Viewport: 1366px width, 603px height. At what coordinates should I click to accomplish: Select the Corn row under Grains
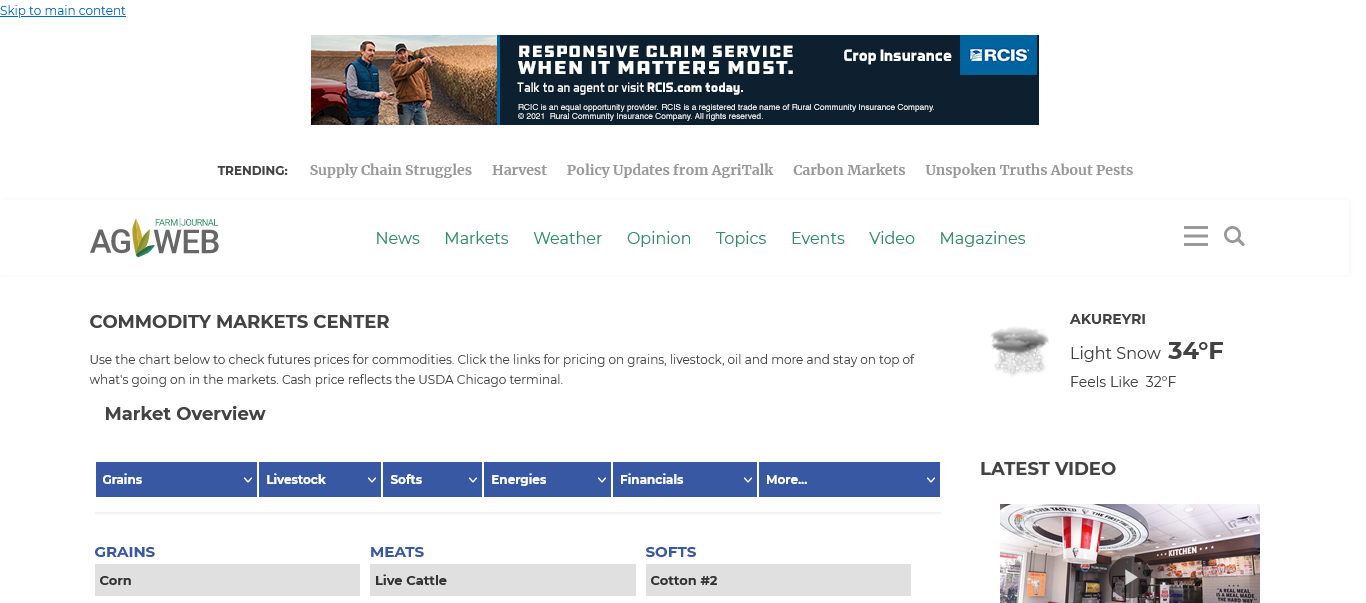point(227,580)
